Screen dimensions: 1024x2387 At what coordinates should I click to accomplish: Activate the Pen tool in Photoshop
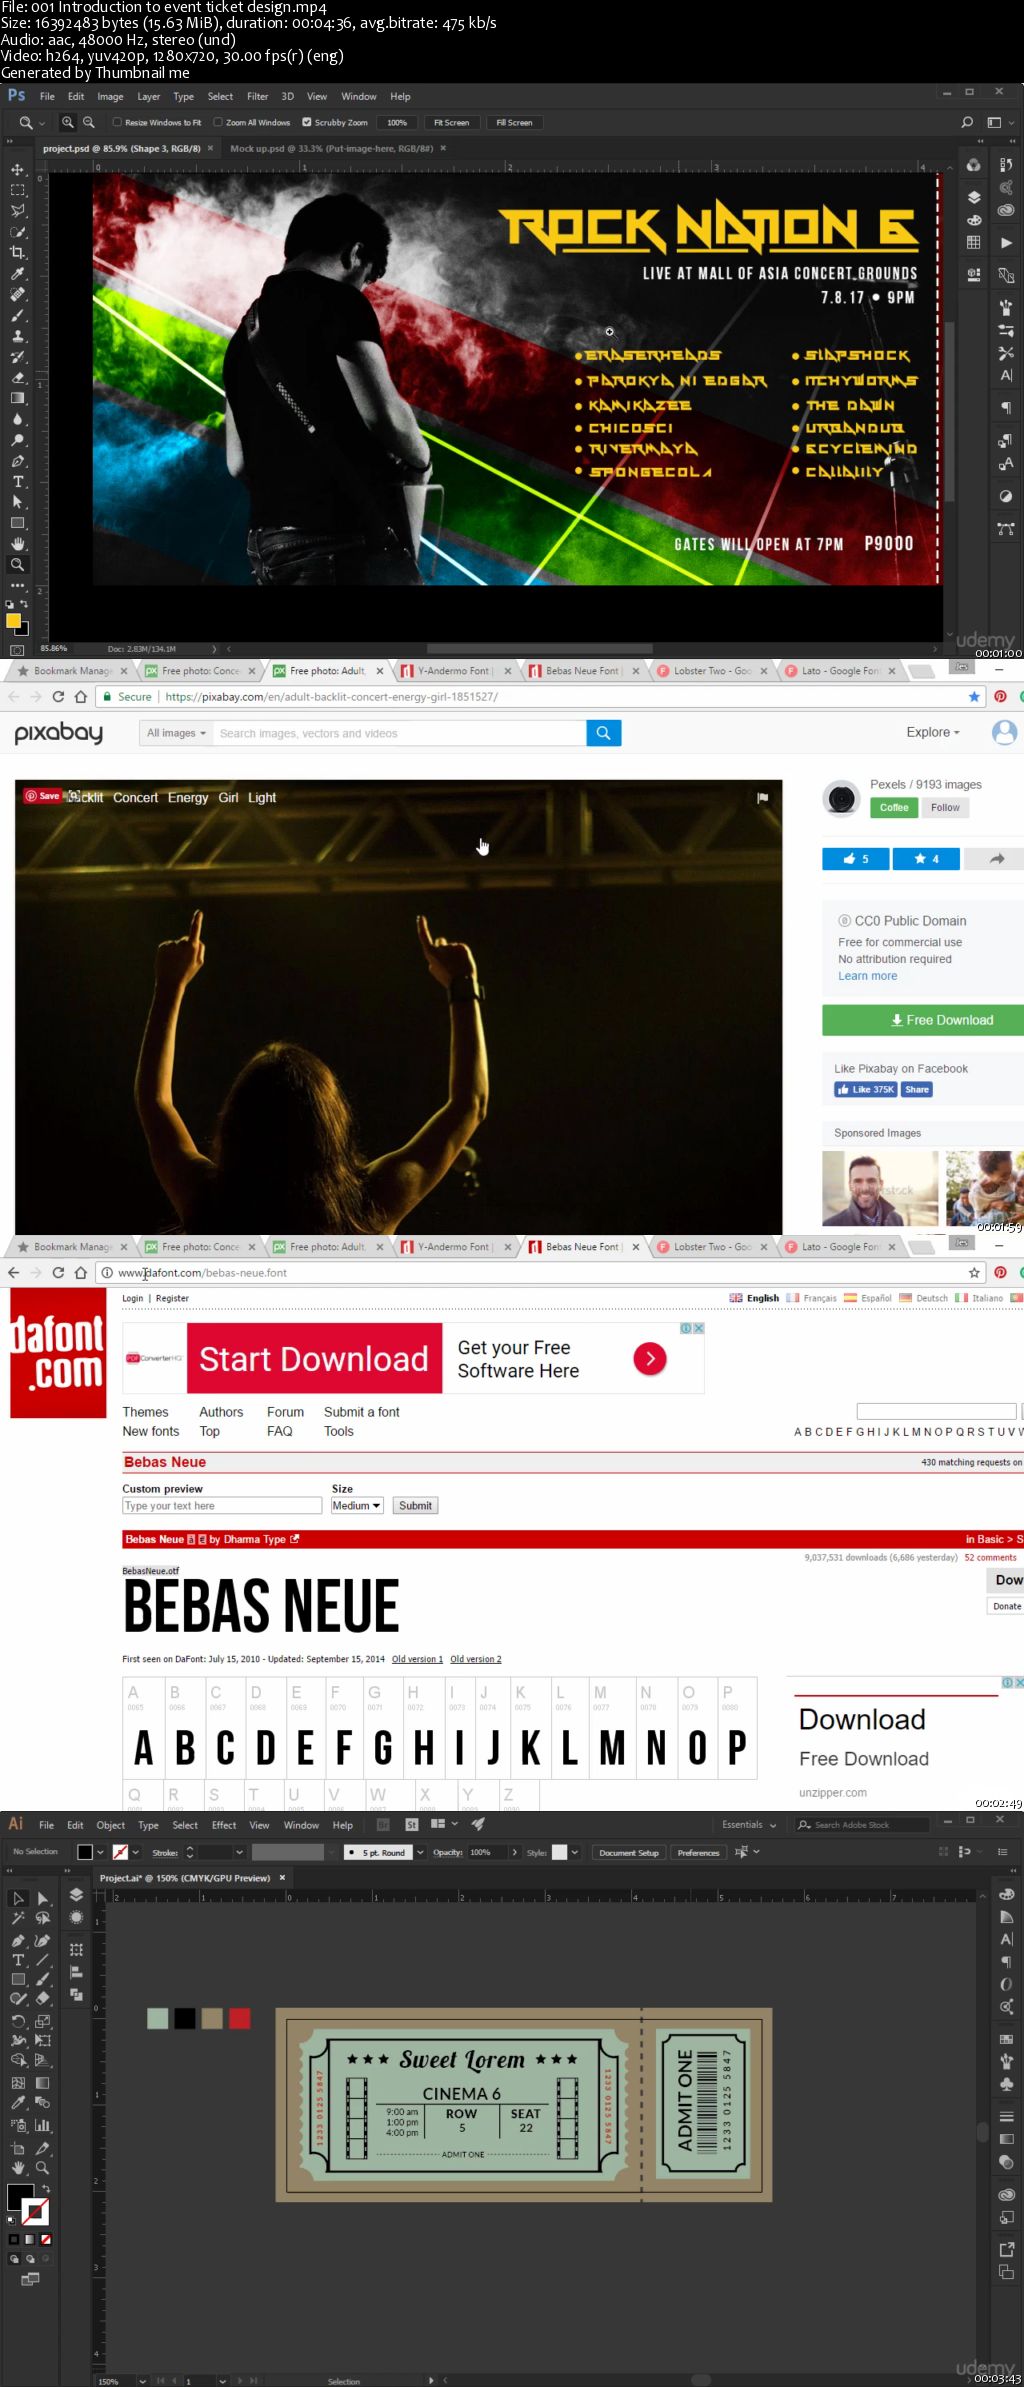pos(18,461)
